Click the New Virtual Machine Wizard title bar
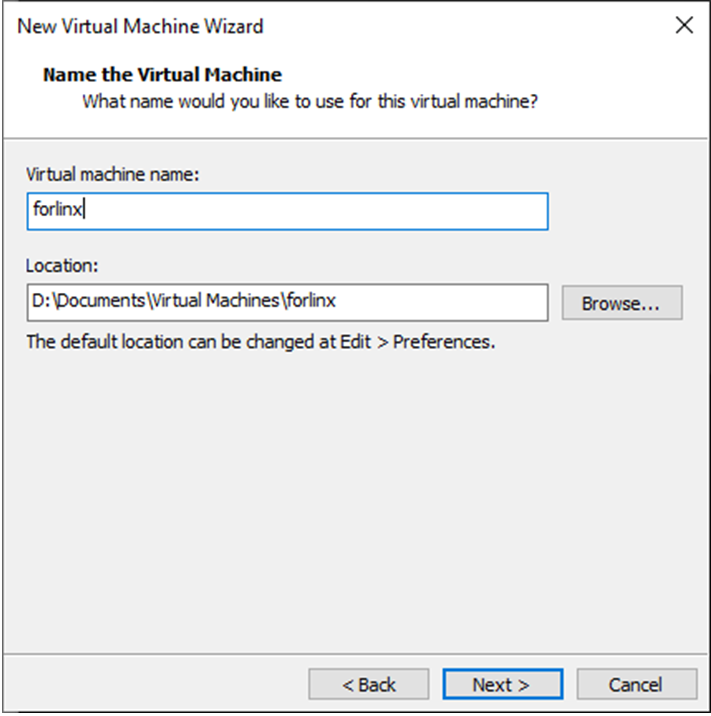This screenshot has width=711, height=716. click(300, 26)
